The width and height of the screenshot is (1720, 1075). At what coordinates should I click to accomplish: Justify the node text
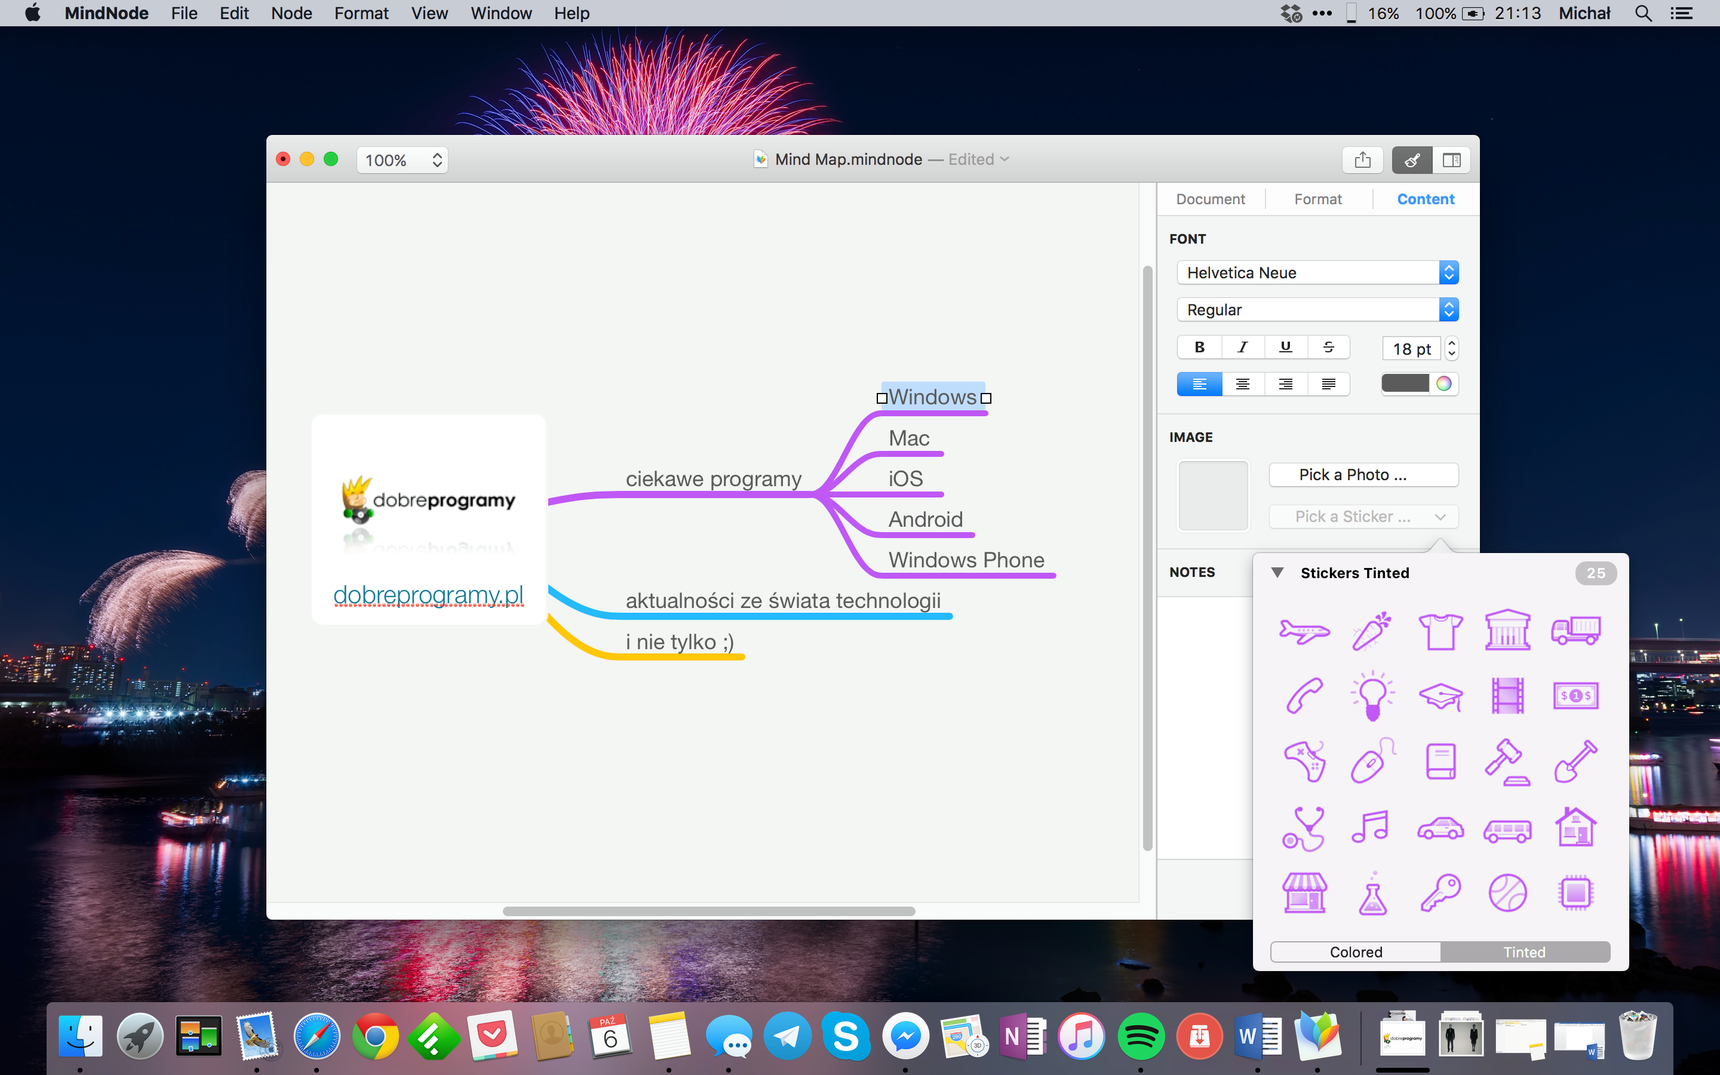coord(1328,384)
